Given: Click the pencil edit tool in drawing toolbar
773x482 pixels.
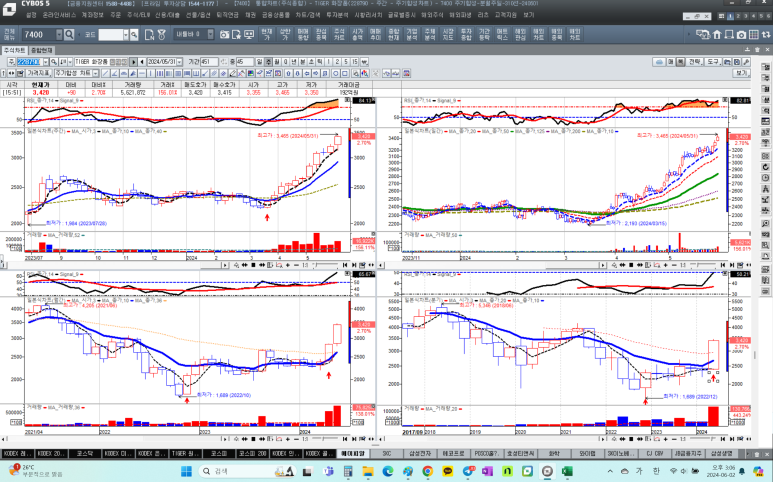Looking at the screenshot, I should 232,73.
